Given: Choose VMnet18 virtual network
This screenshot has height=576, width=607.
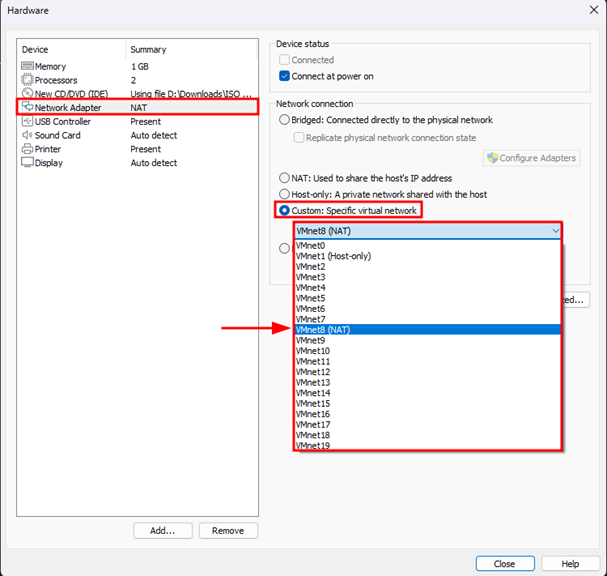Looking at the screenshot, I should click(428, 435).
